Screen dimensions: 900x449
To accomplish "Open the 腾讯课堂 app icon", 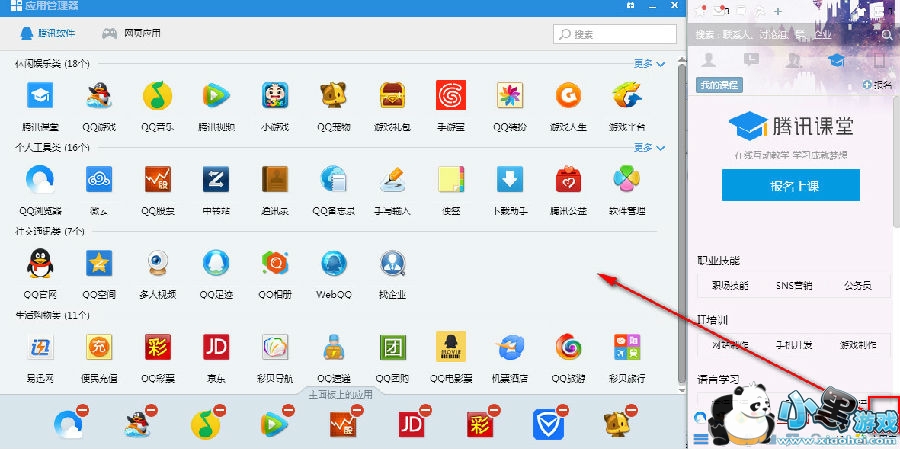I will coord(40,95).
